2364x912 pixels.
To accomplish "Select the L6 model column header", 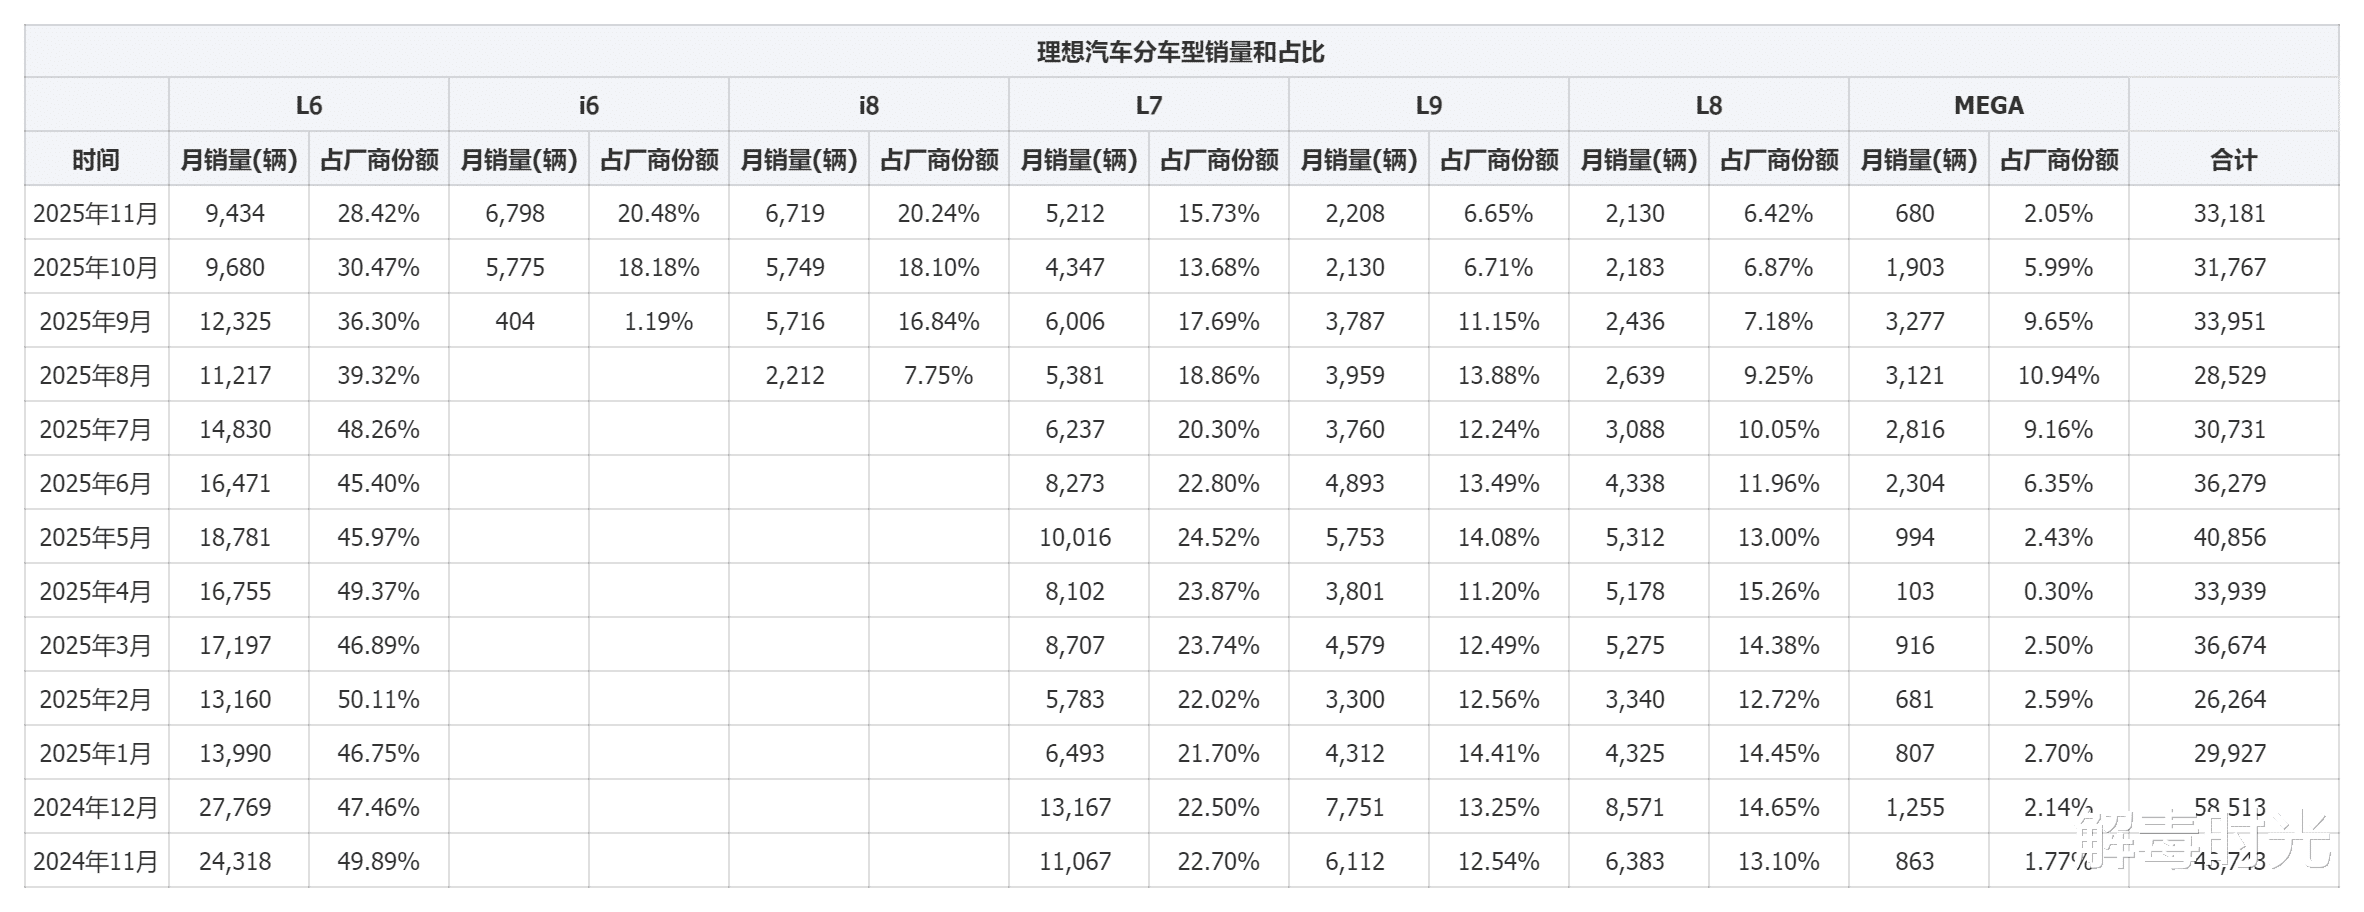I will (x=309, y=105).
